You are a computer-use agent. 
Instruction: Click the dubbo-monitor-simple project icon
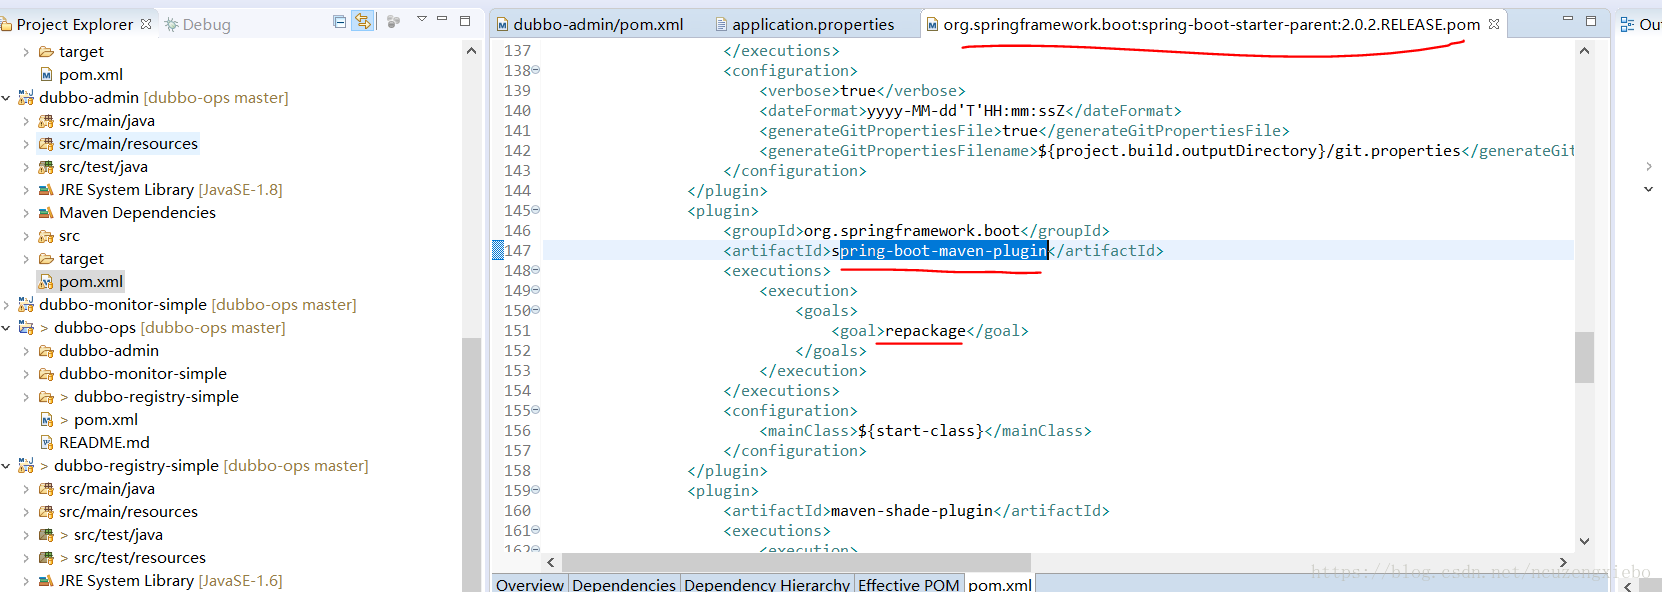[x=26, y=304]
